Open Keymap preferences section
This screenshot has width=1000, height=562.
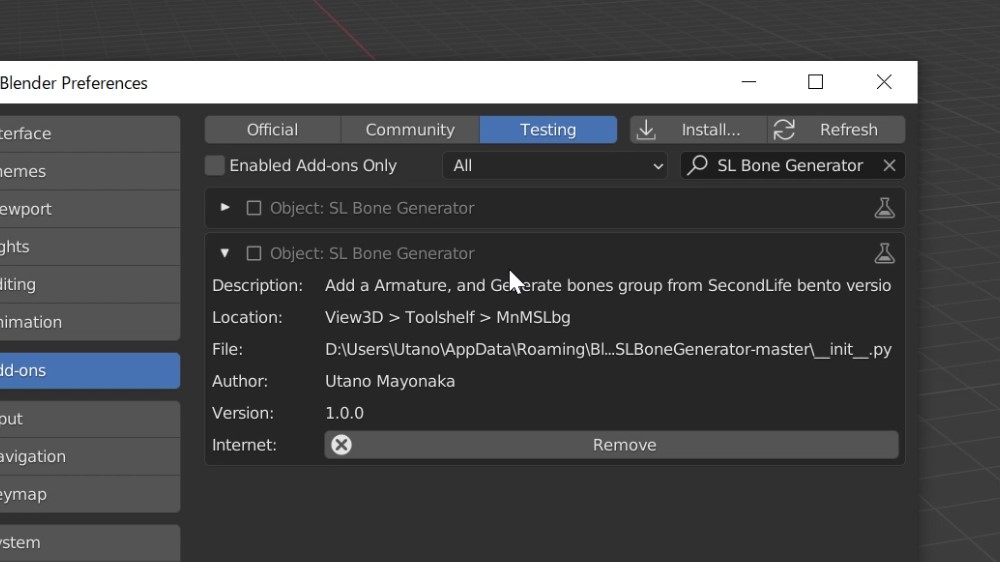click(x=89, y=494)
